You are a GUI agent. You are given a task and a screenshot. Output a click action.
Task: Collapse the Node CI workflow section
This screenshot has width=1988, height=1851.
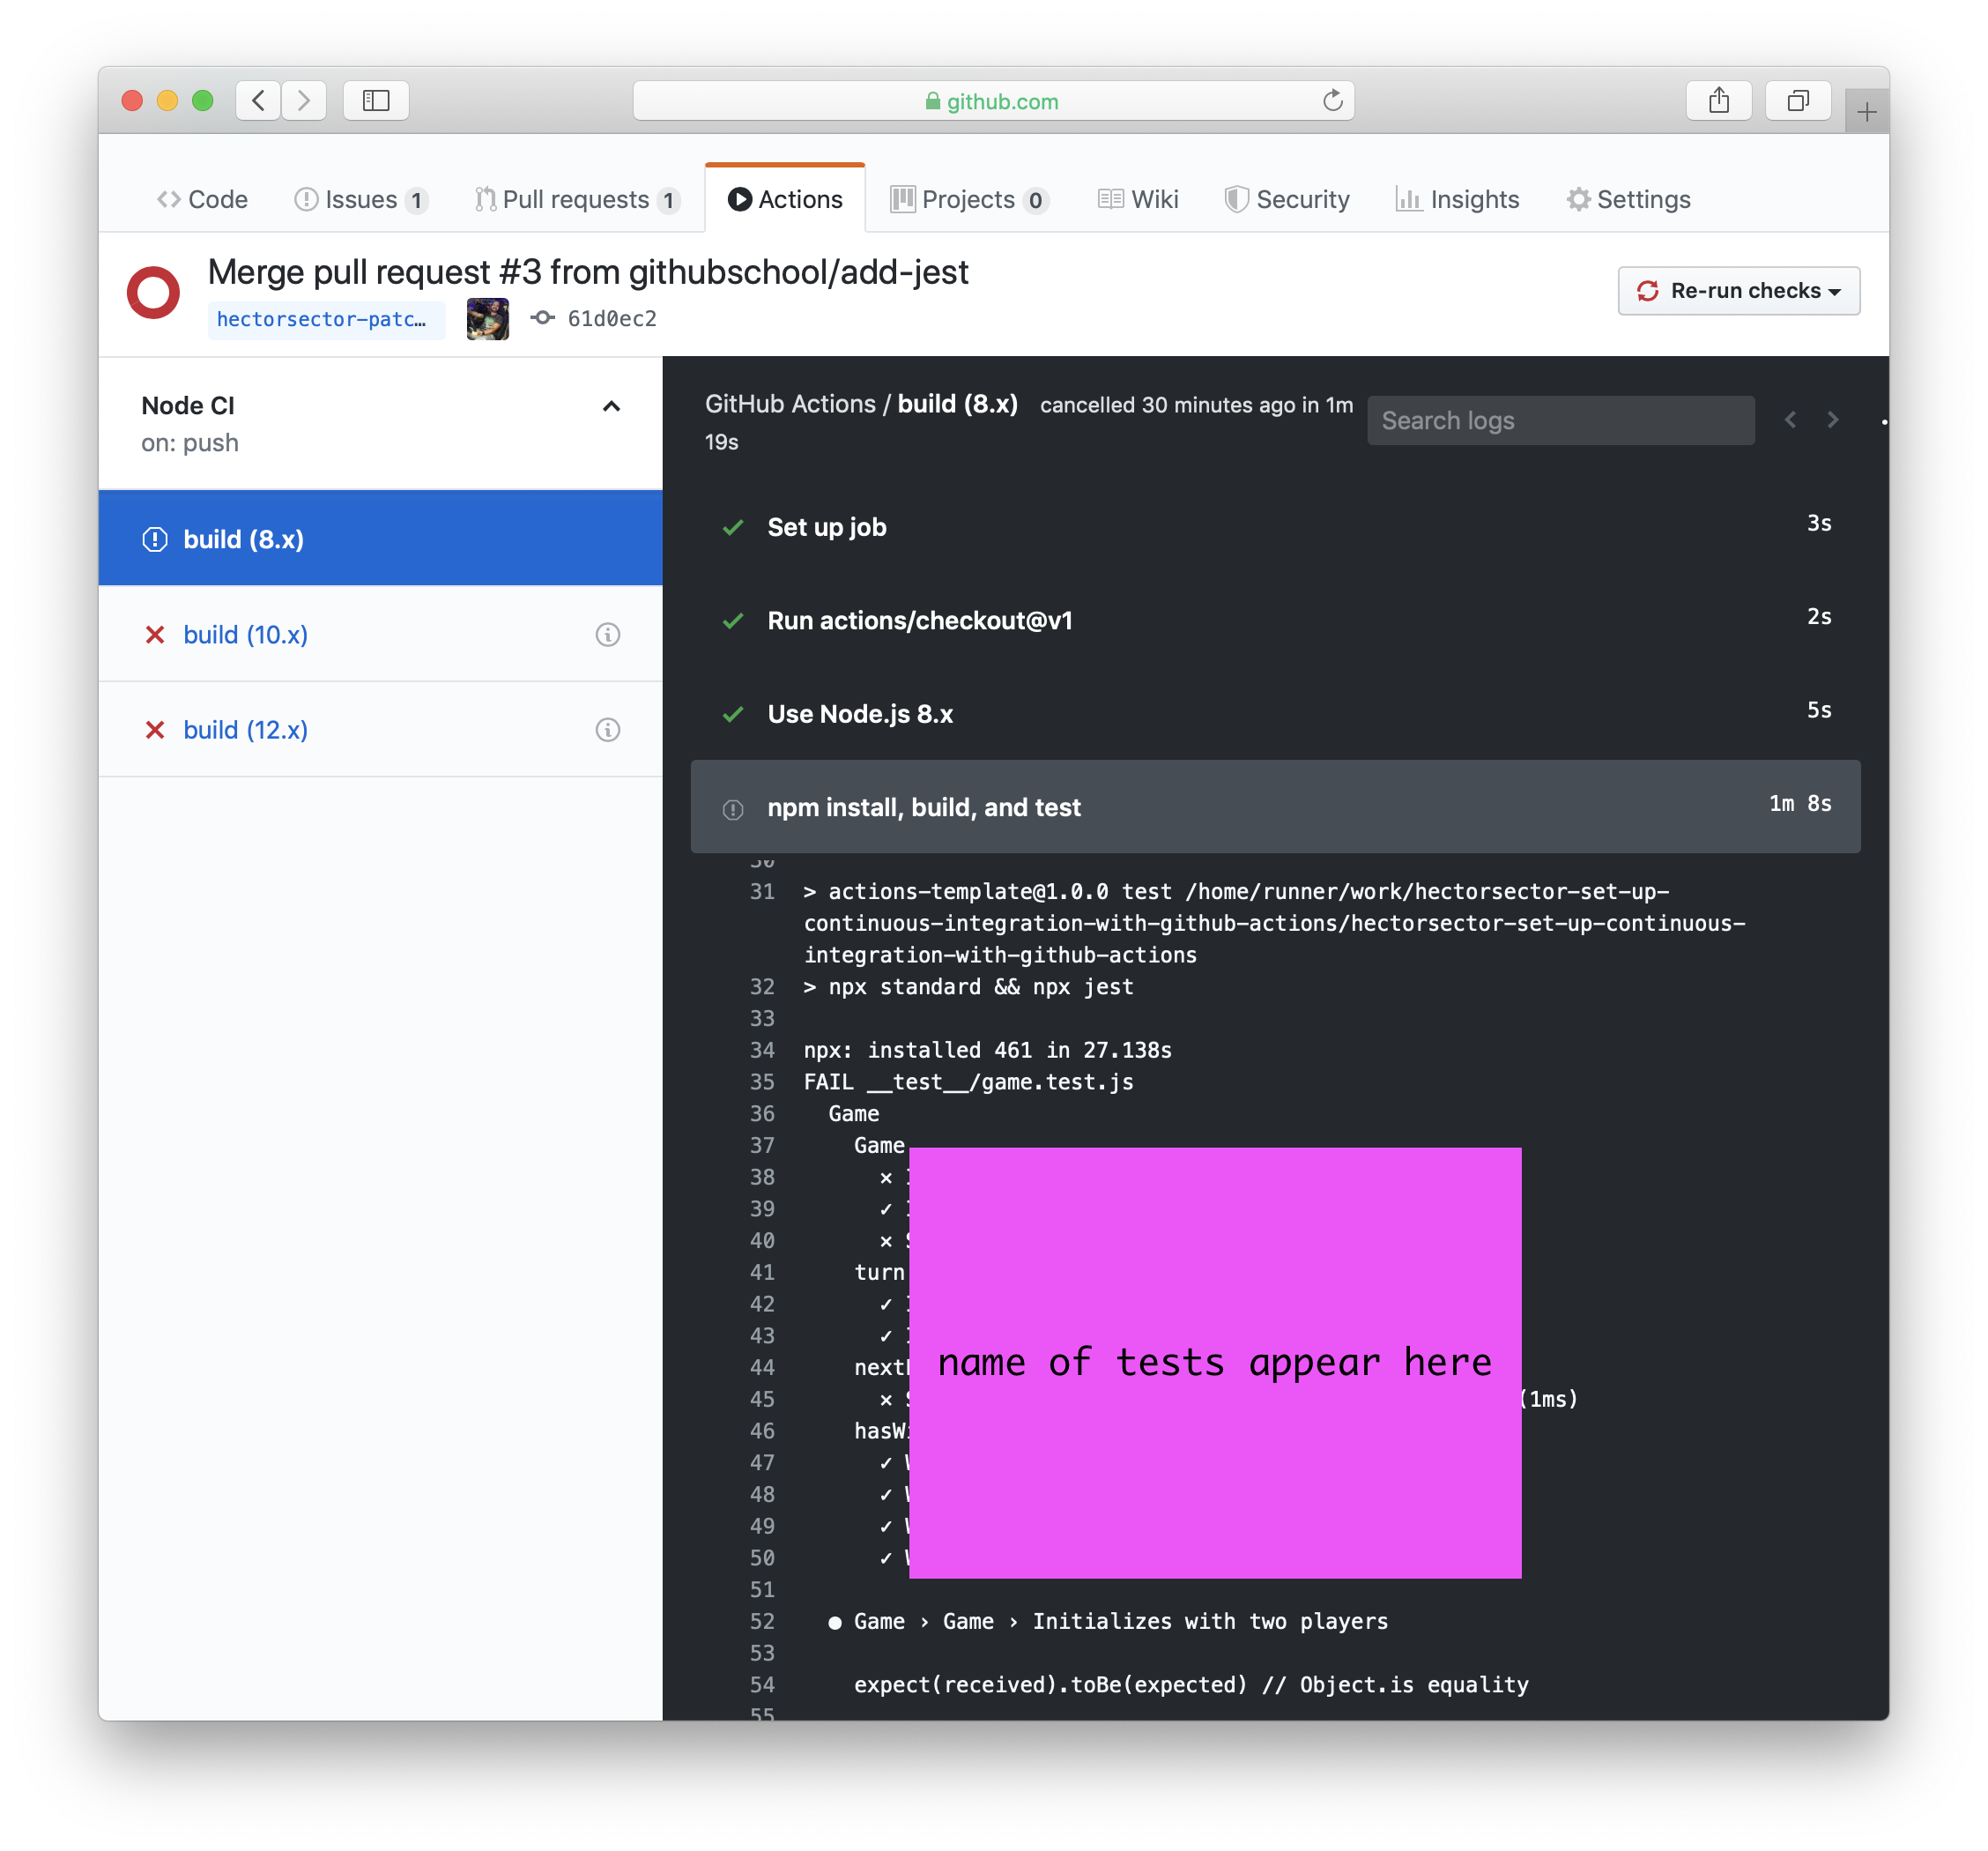tap(611, 406)
